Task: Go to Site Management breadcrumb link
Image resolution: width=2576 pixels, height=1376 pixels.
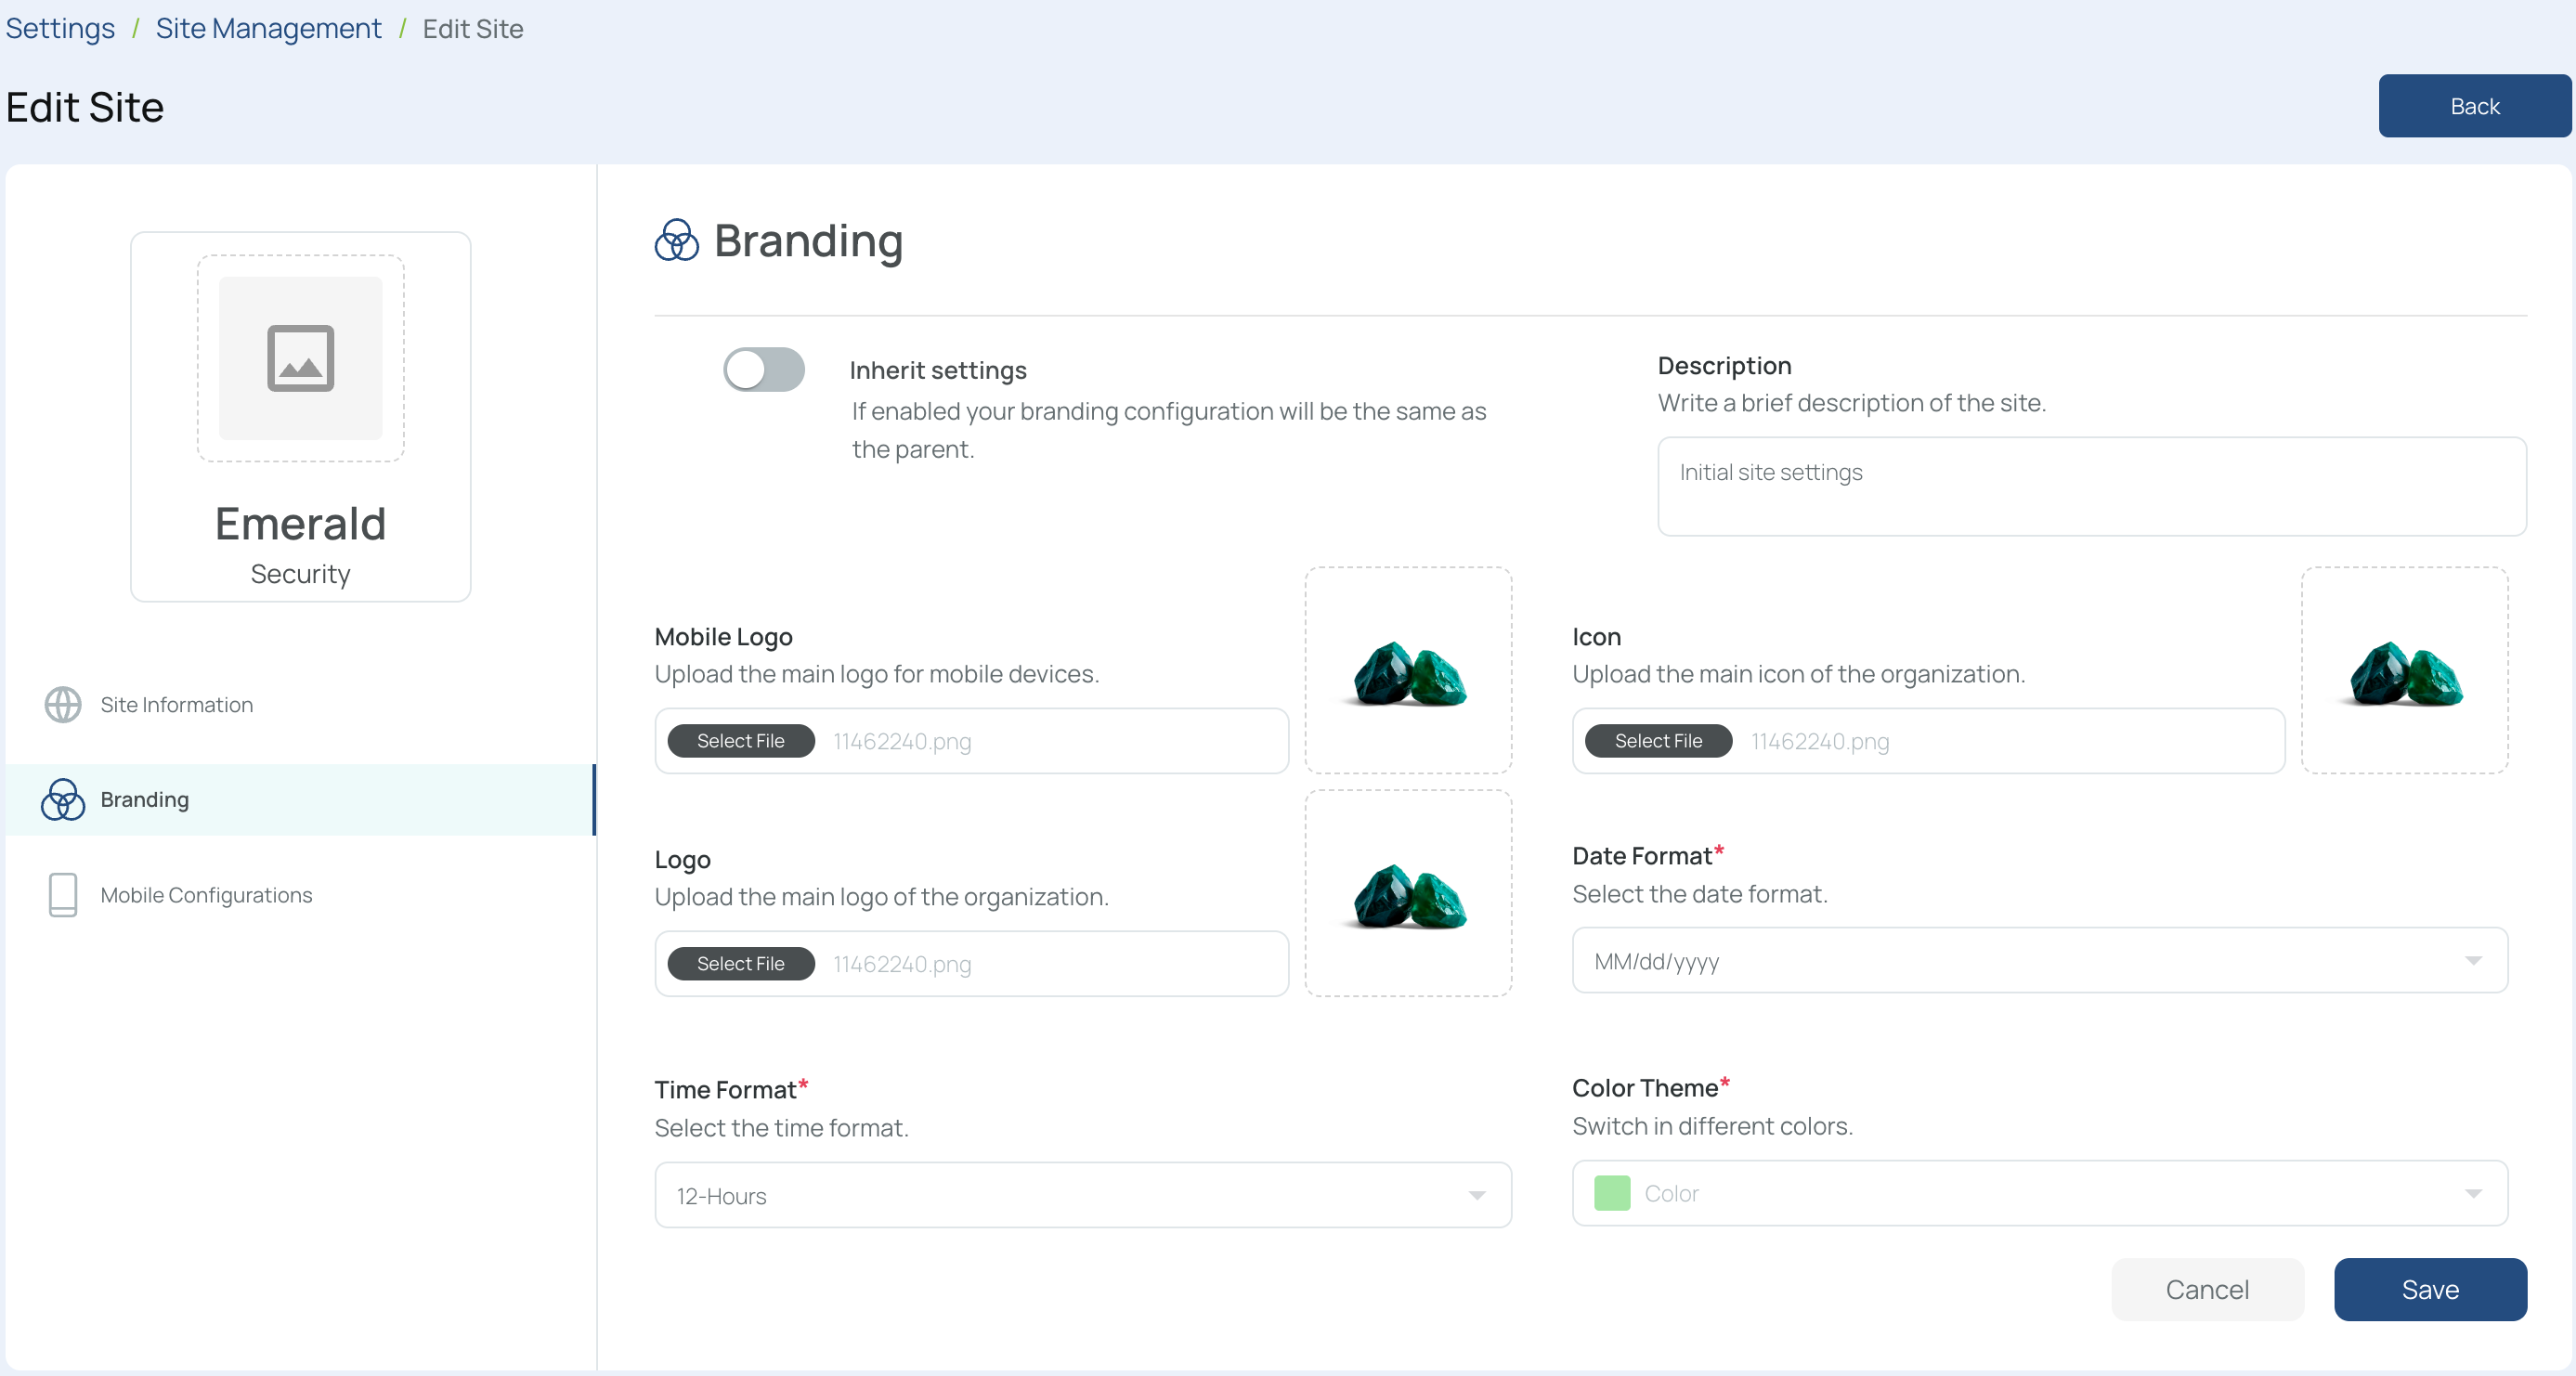Action: (x=268, y=28)
